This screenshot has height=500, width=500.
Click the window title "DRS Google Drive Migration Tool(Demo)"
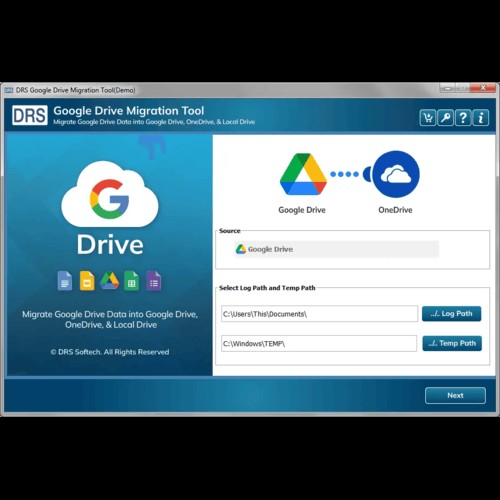point(76,90)
